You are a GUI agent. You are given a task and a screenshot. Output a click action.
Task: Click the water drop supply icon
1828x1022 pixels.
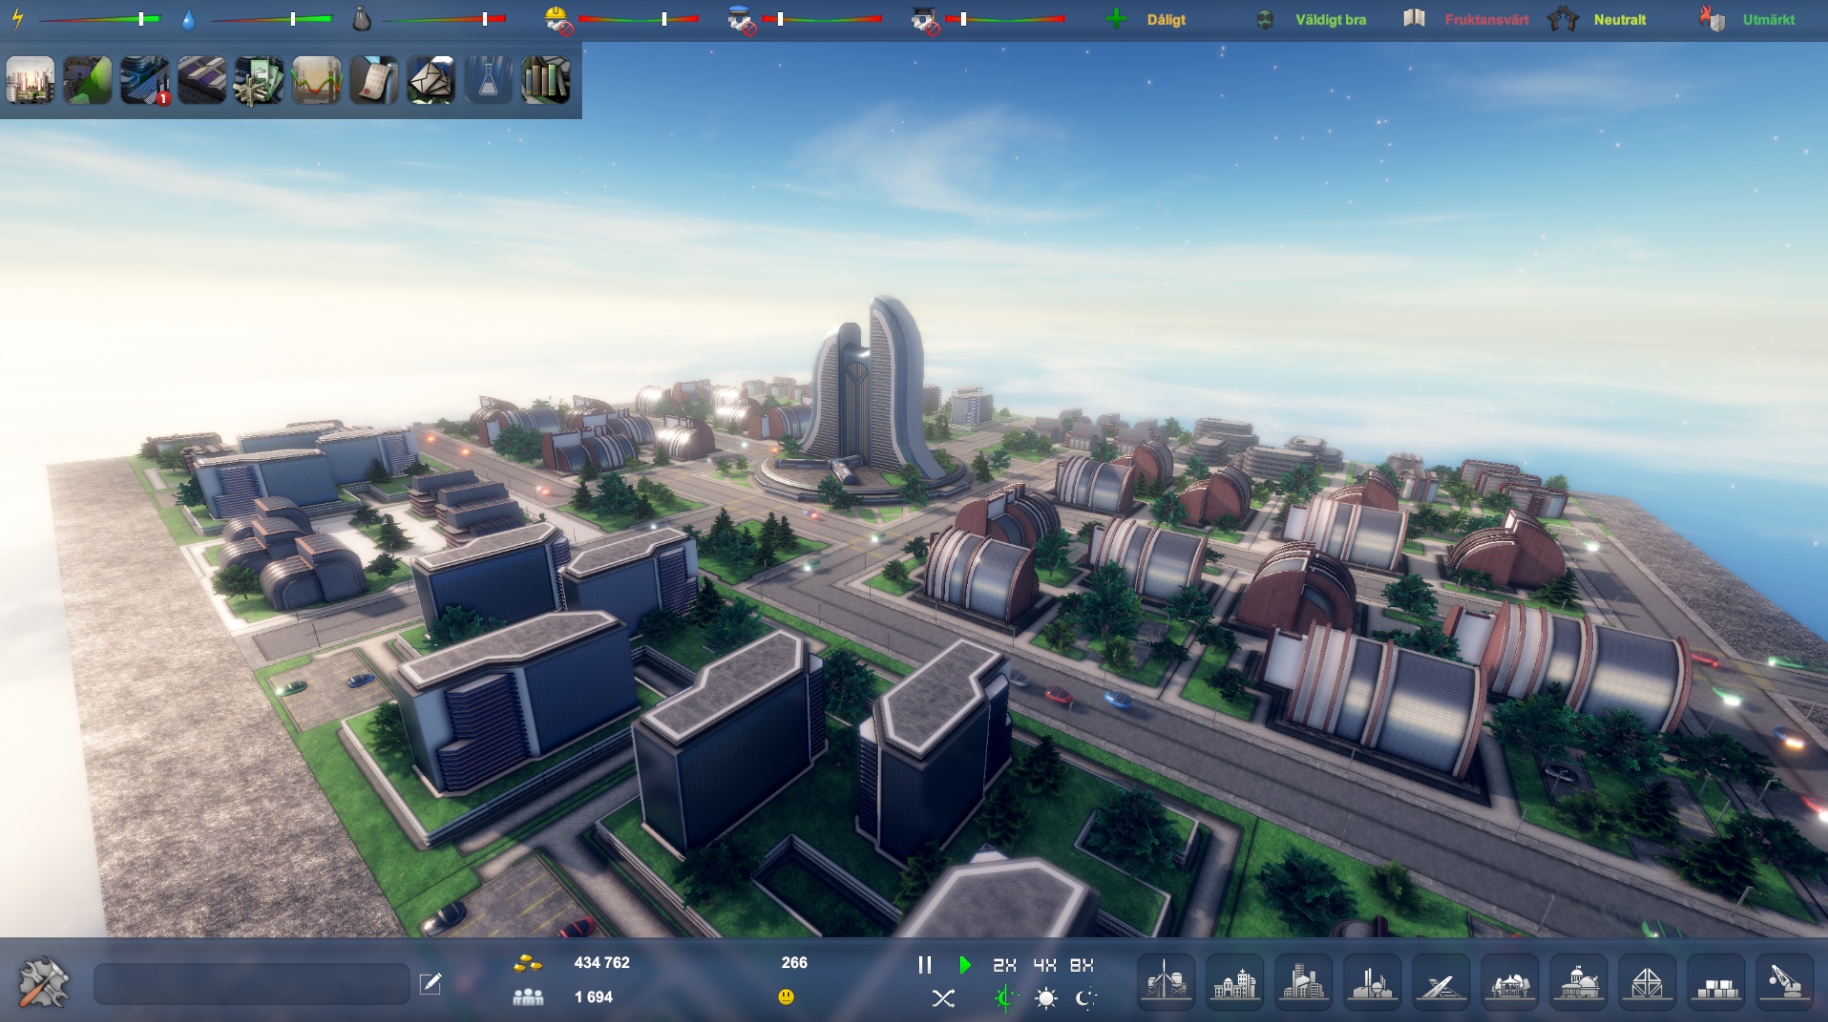point(189,19)
